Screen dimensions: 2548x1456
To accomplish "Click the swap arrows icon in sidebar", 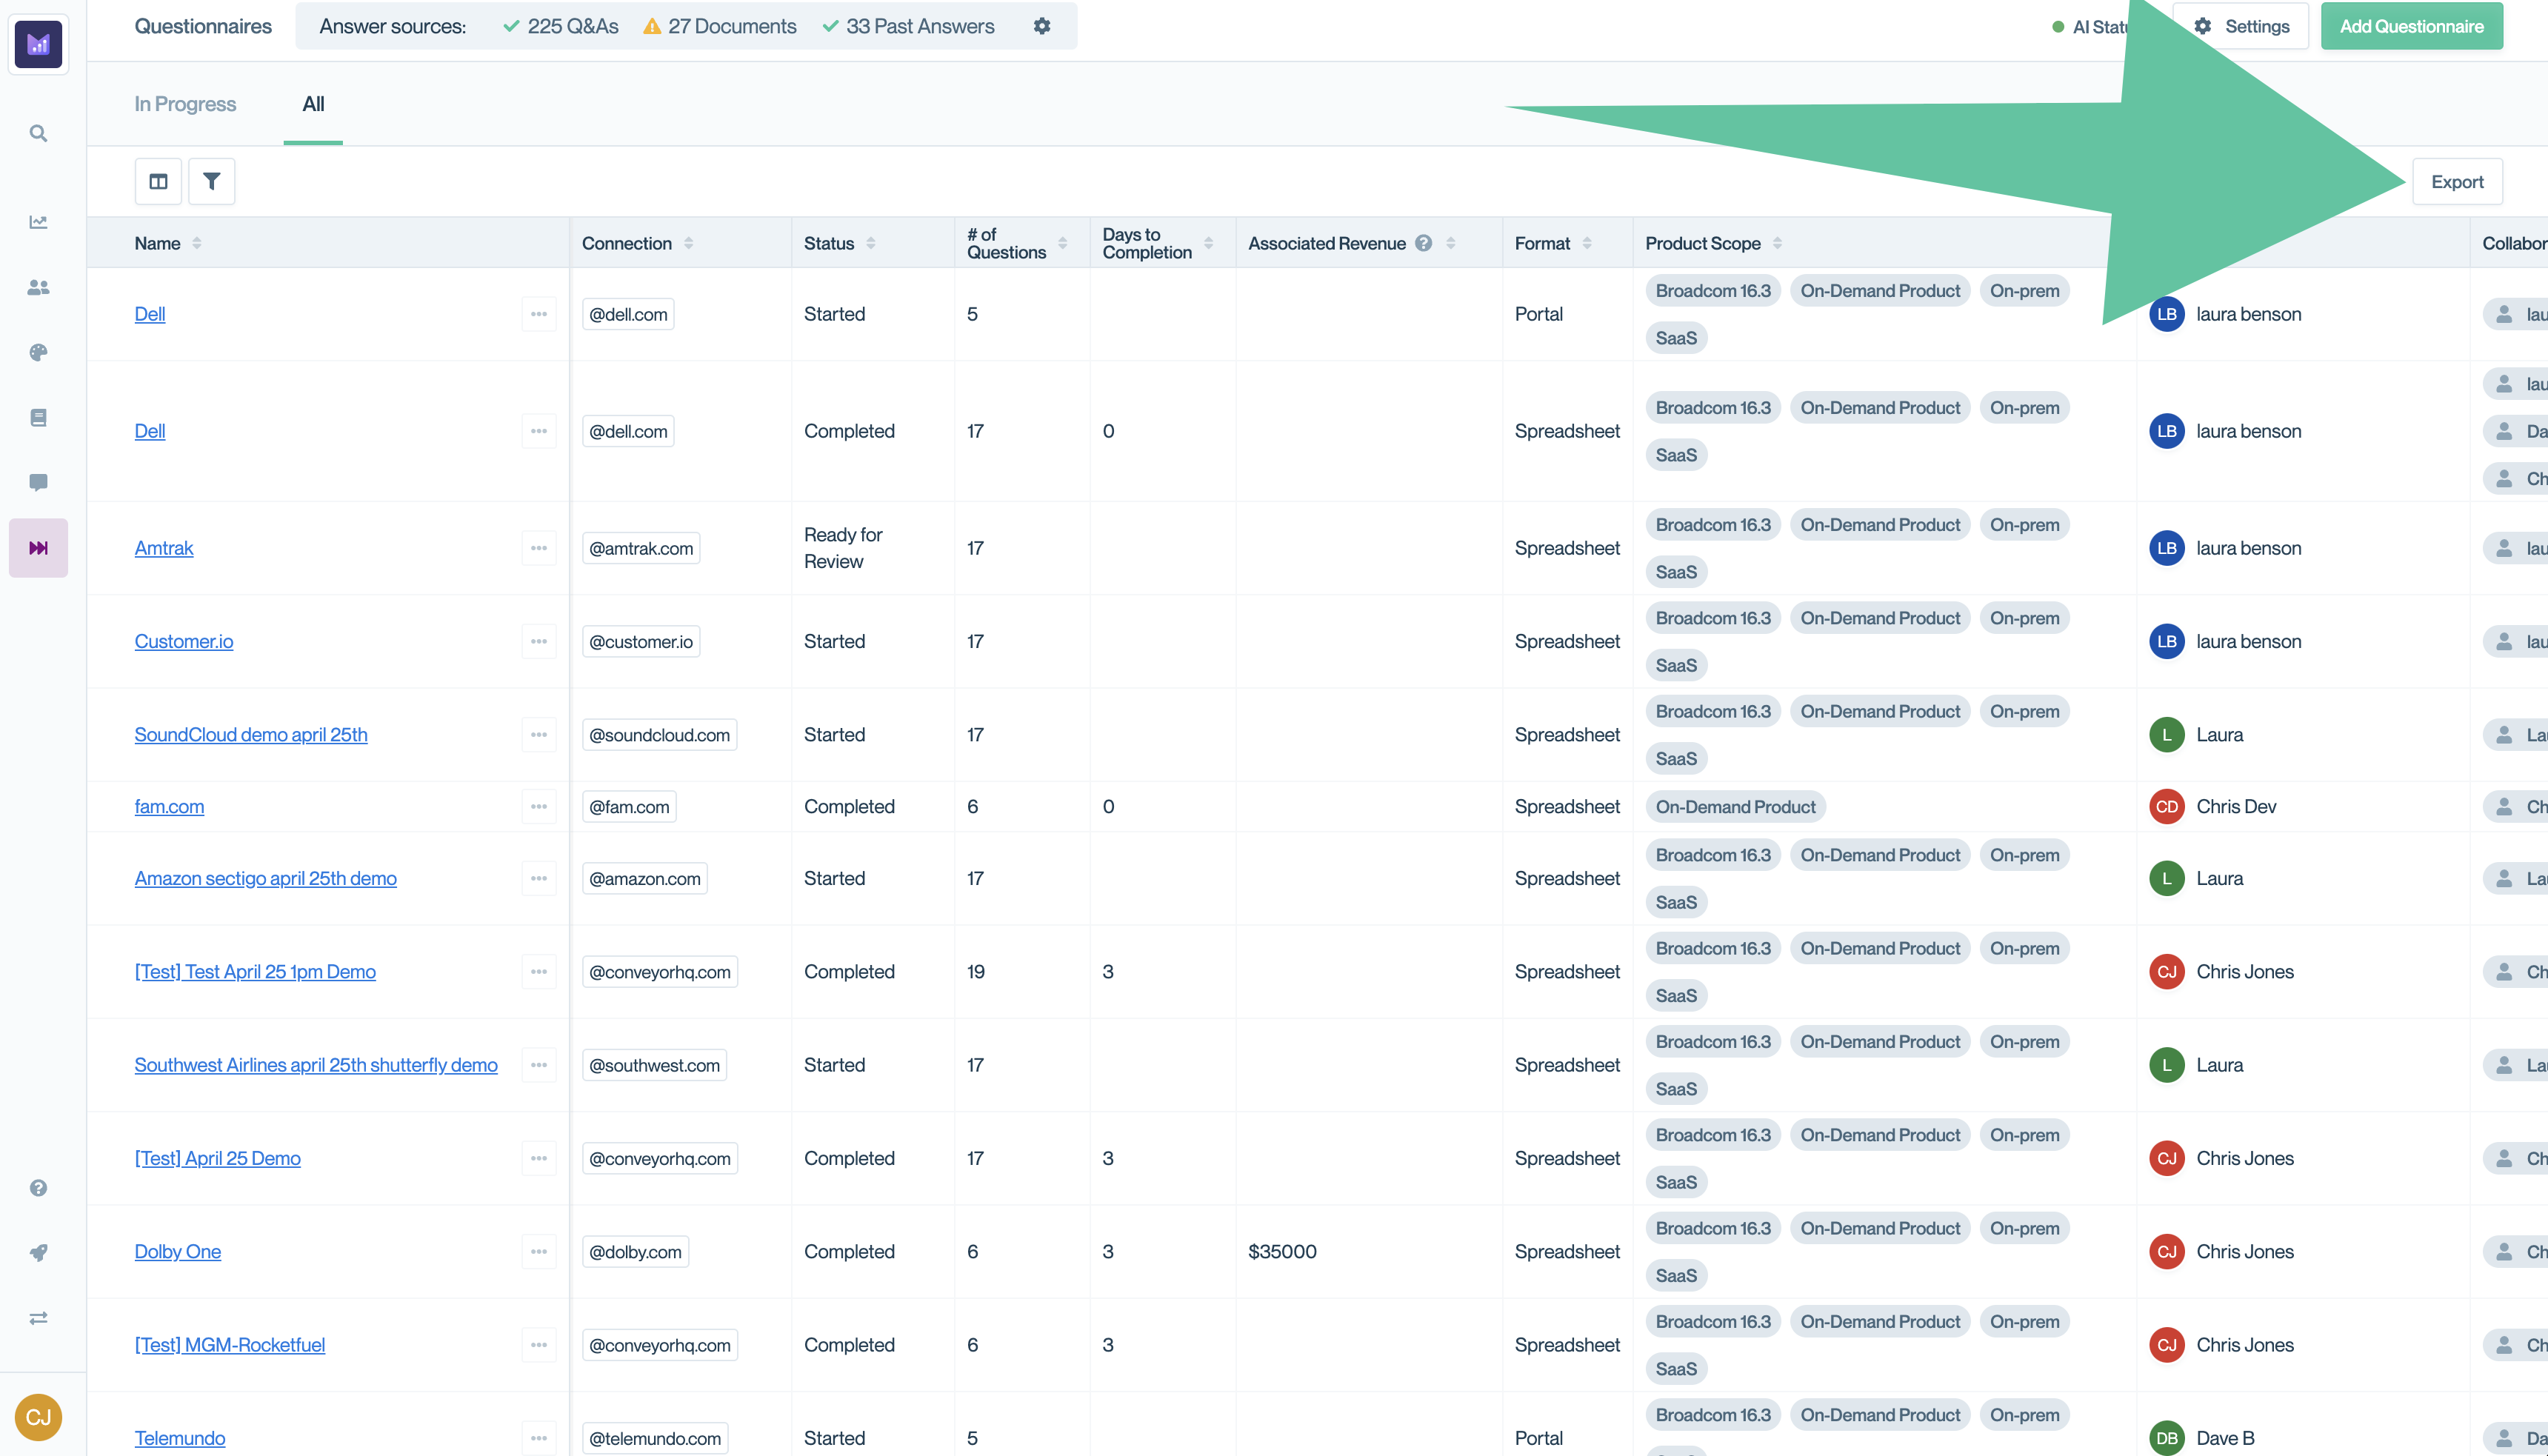I will [x=38, y=1317].
